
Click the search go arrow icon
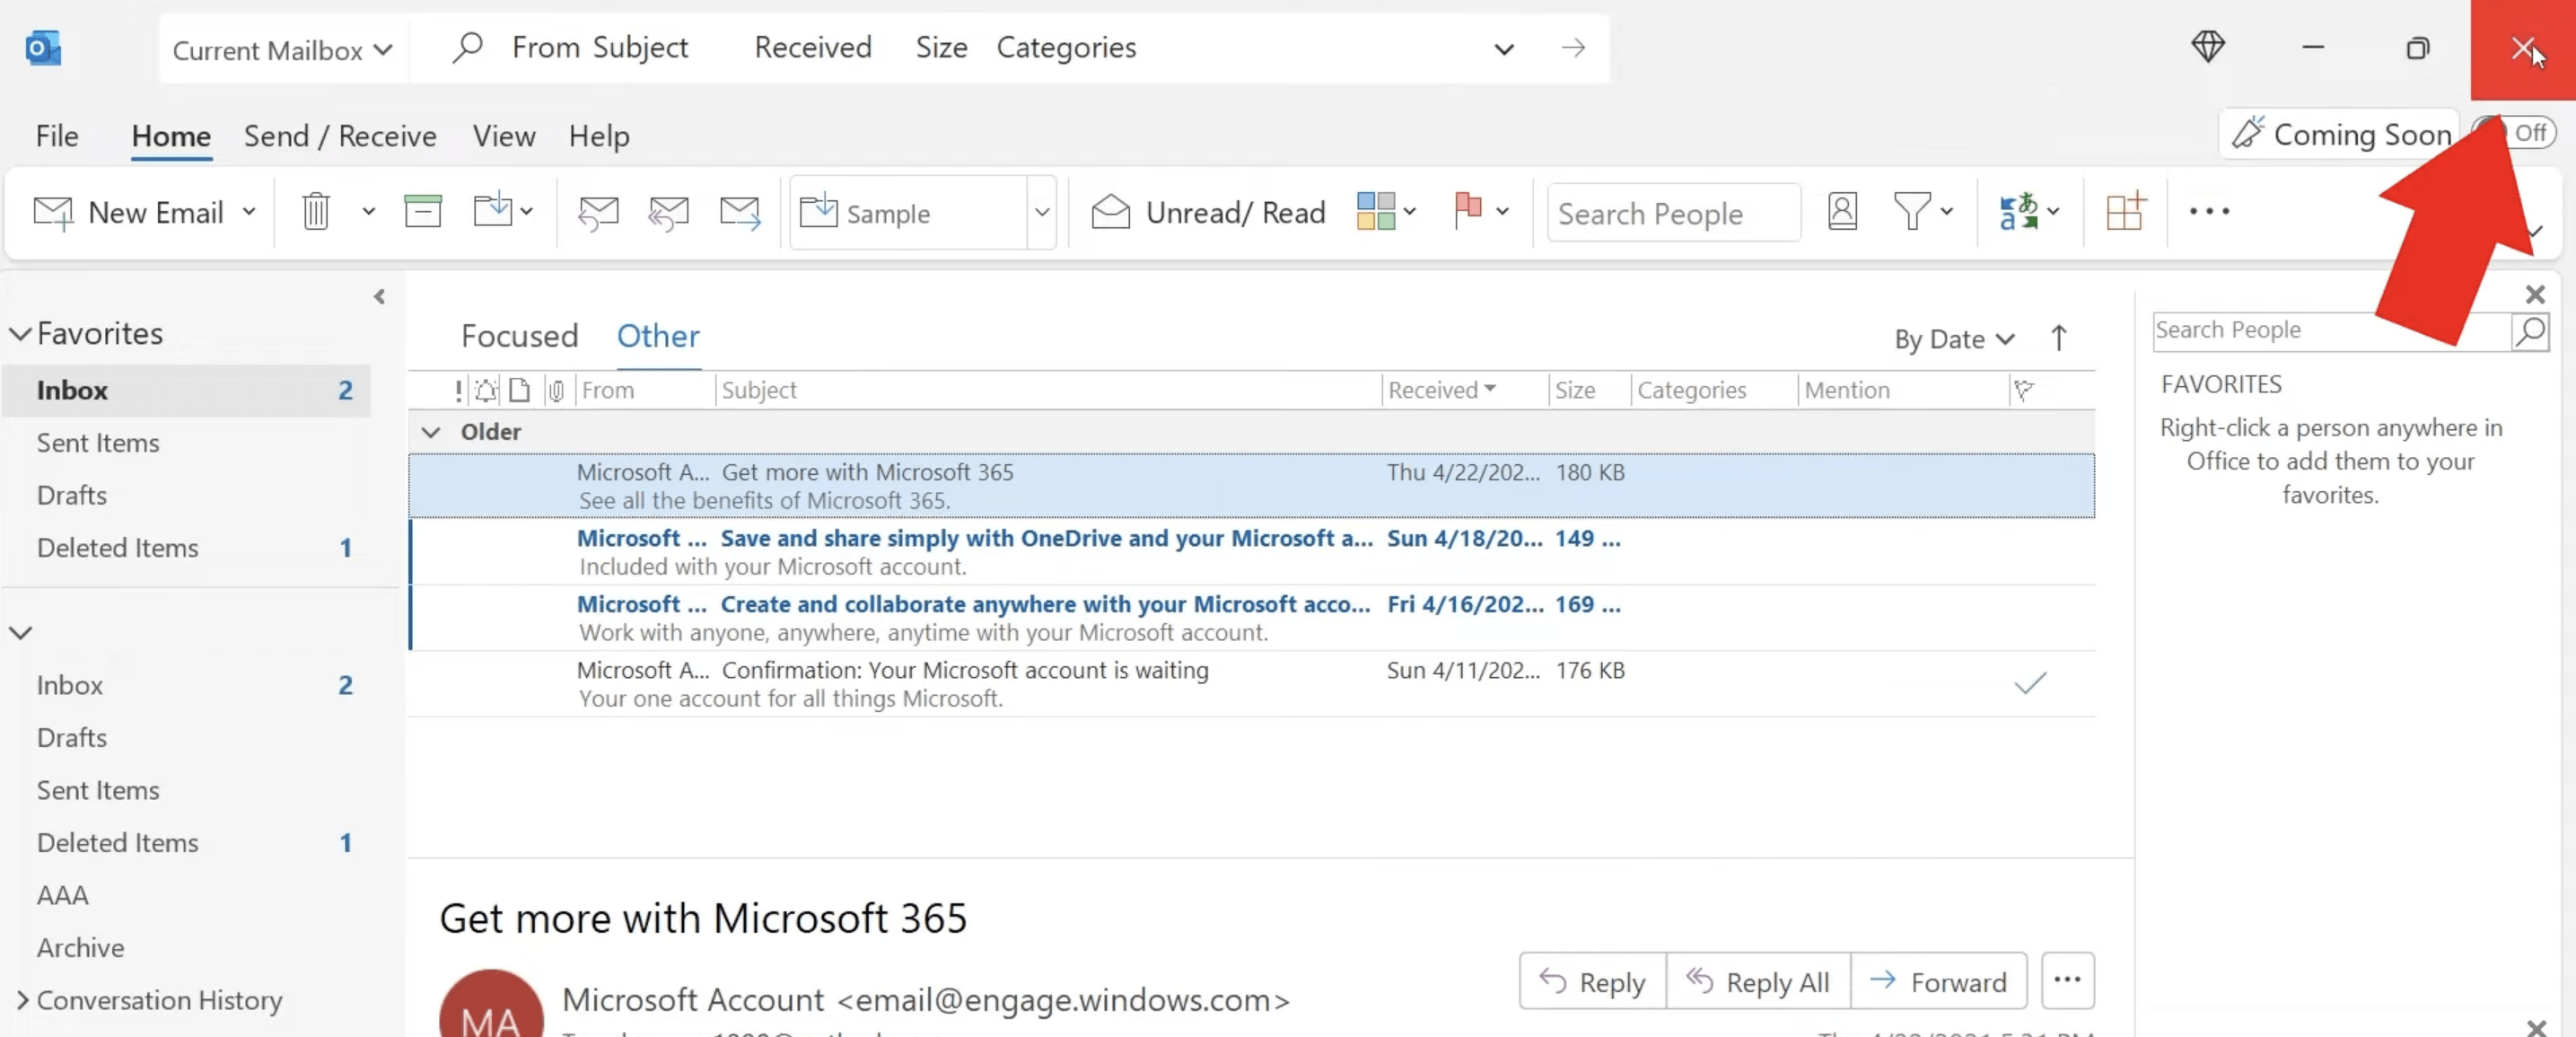(1573, 47)
